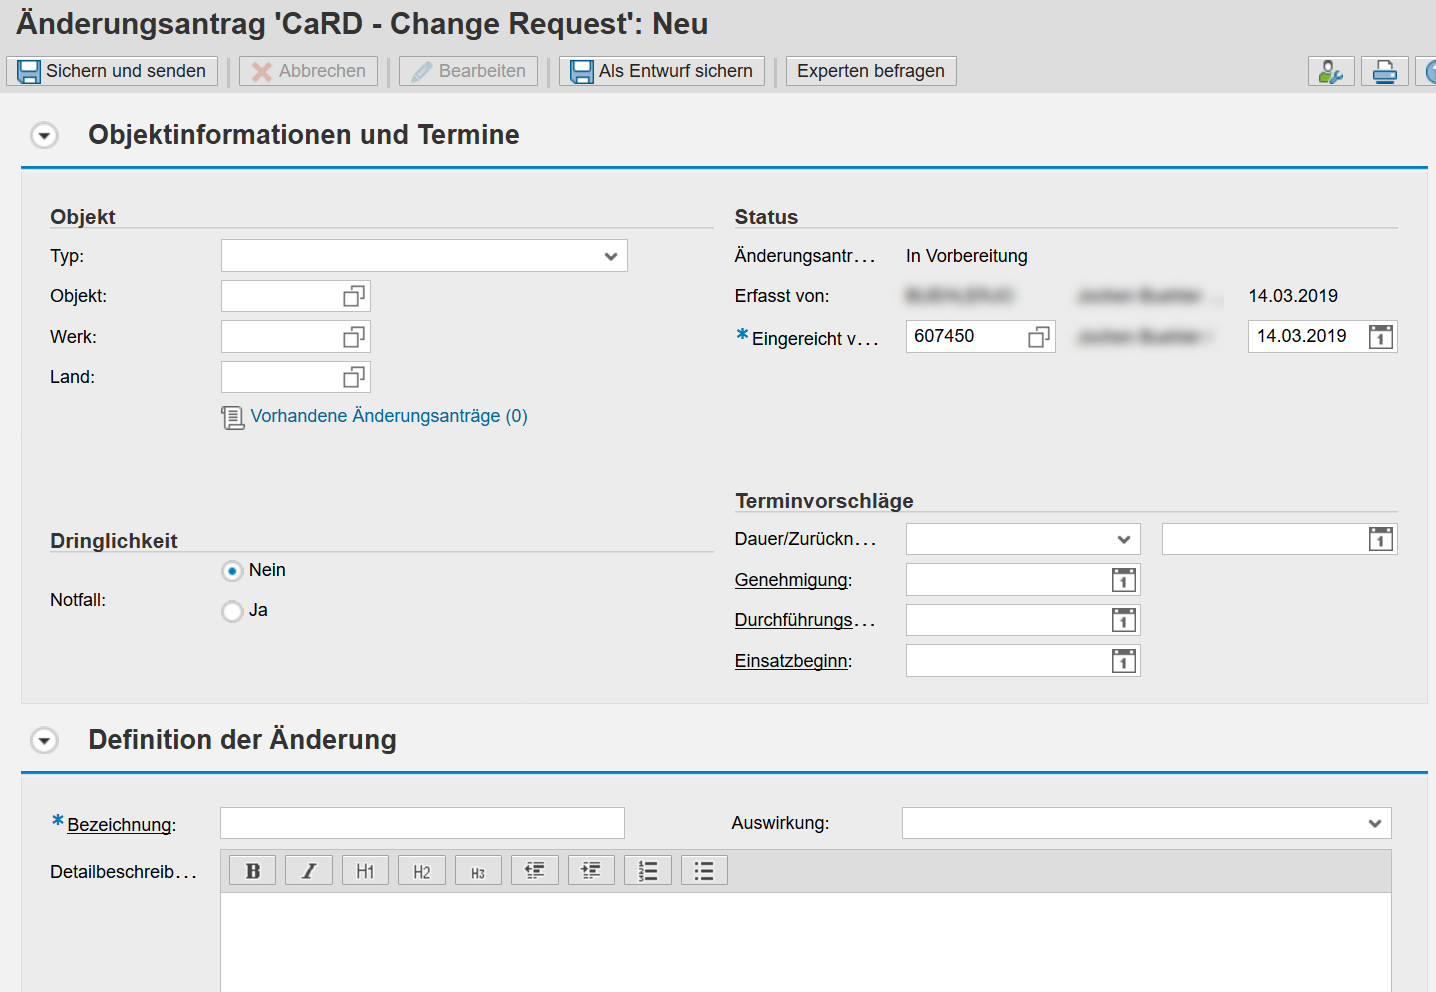1436x992 pixels.
Task: Click the increase indent icon
Action: (x=591, y=871)
